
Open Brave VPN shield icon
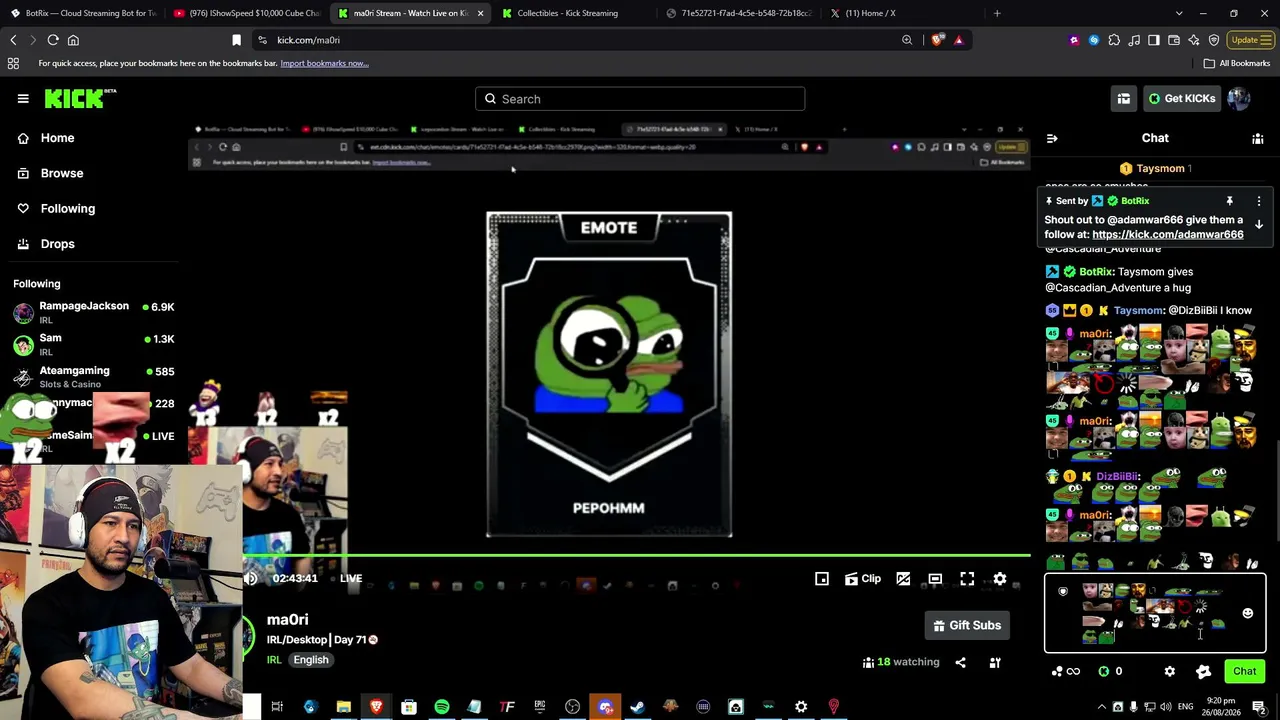1214,40
